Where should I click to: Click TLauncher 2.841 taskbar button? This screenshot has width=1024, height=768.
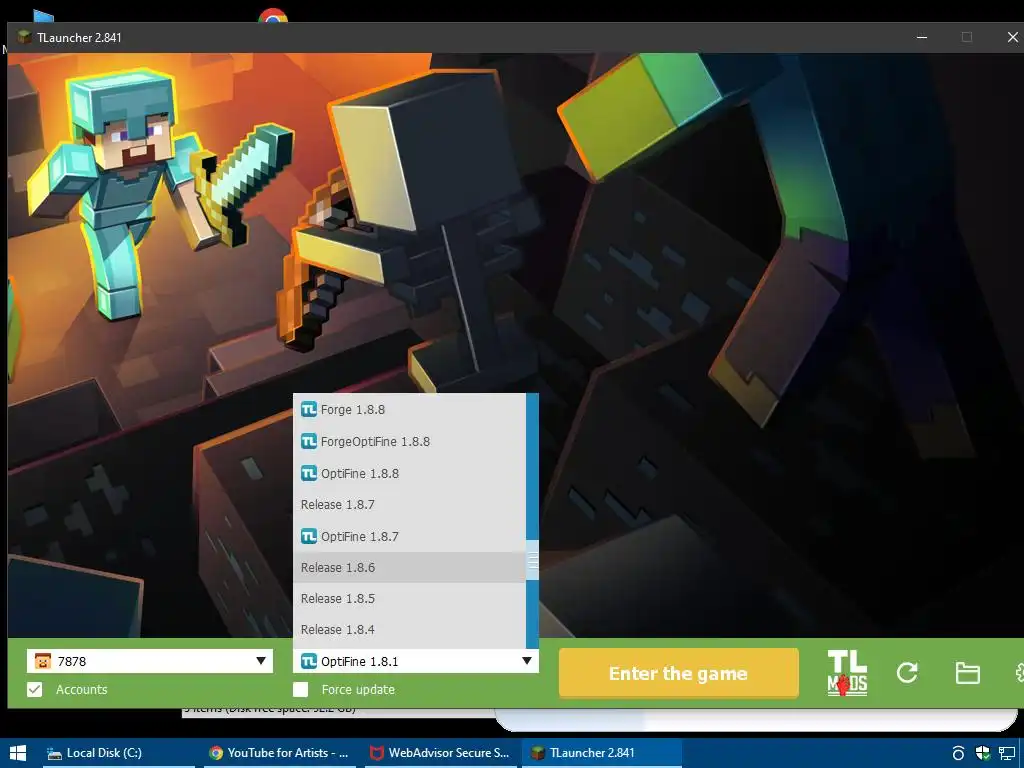point(601,753)
